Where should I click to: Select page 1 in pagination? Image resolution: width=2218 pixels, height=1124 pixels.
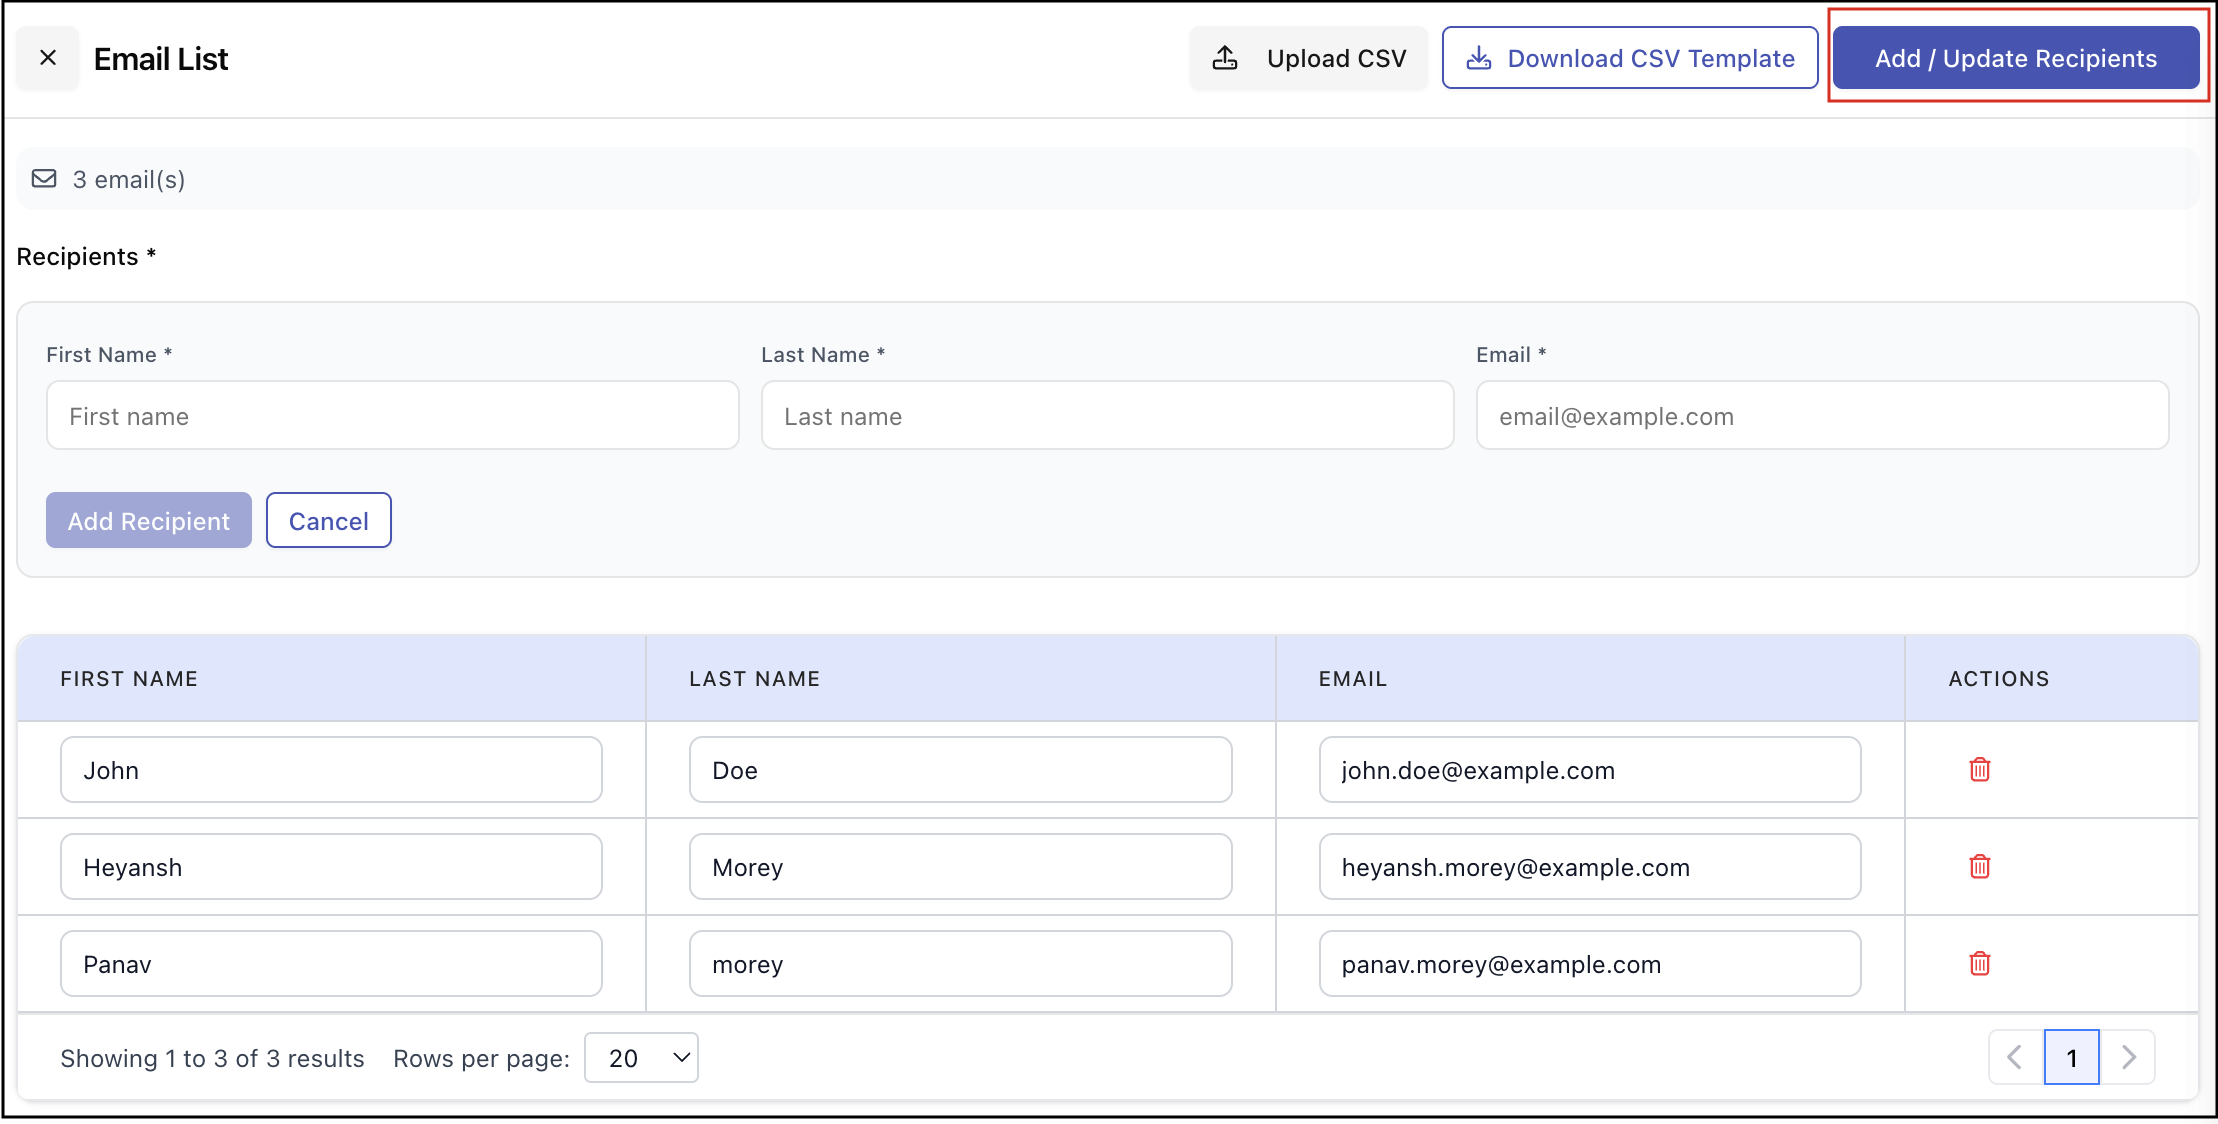(2071, 1057)
